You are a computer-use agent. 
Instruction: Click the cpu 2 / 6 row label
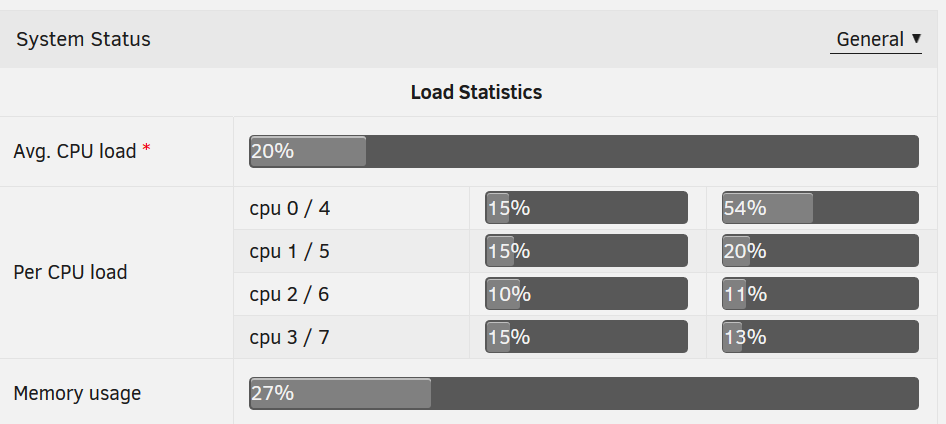coord(290,294)
